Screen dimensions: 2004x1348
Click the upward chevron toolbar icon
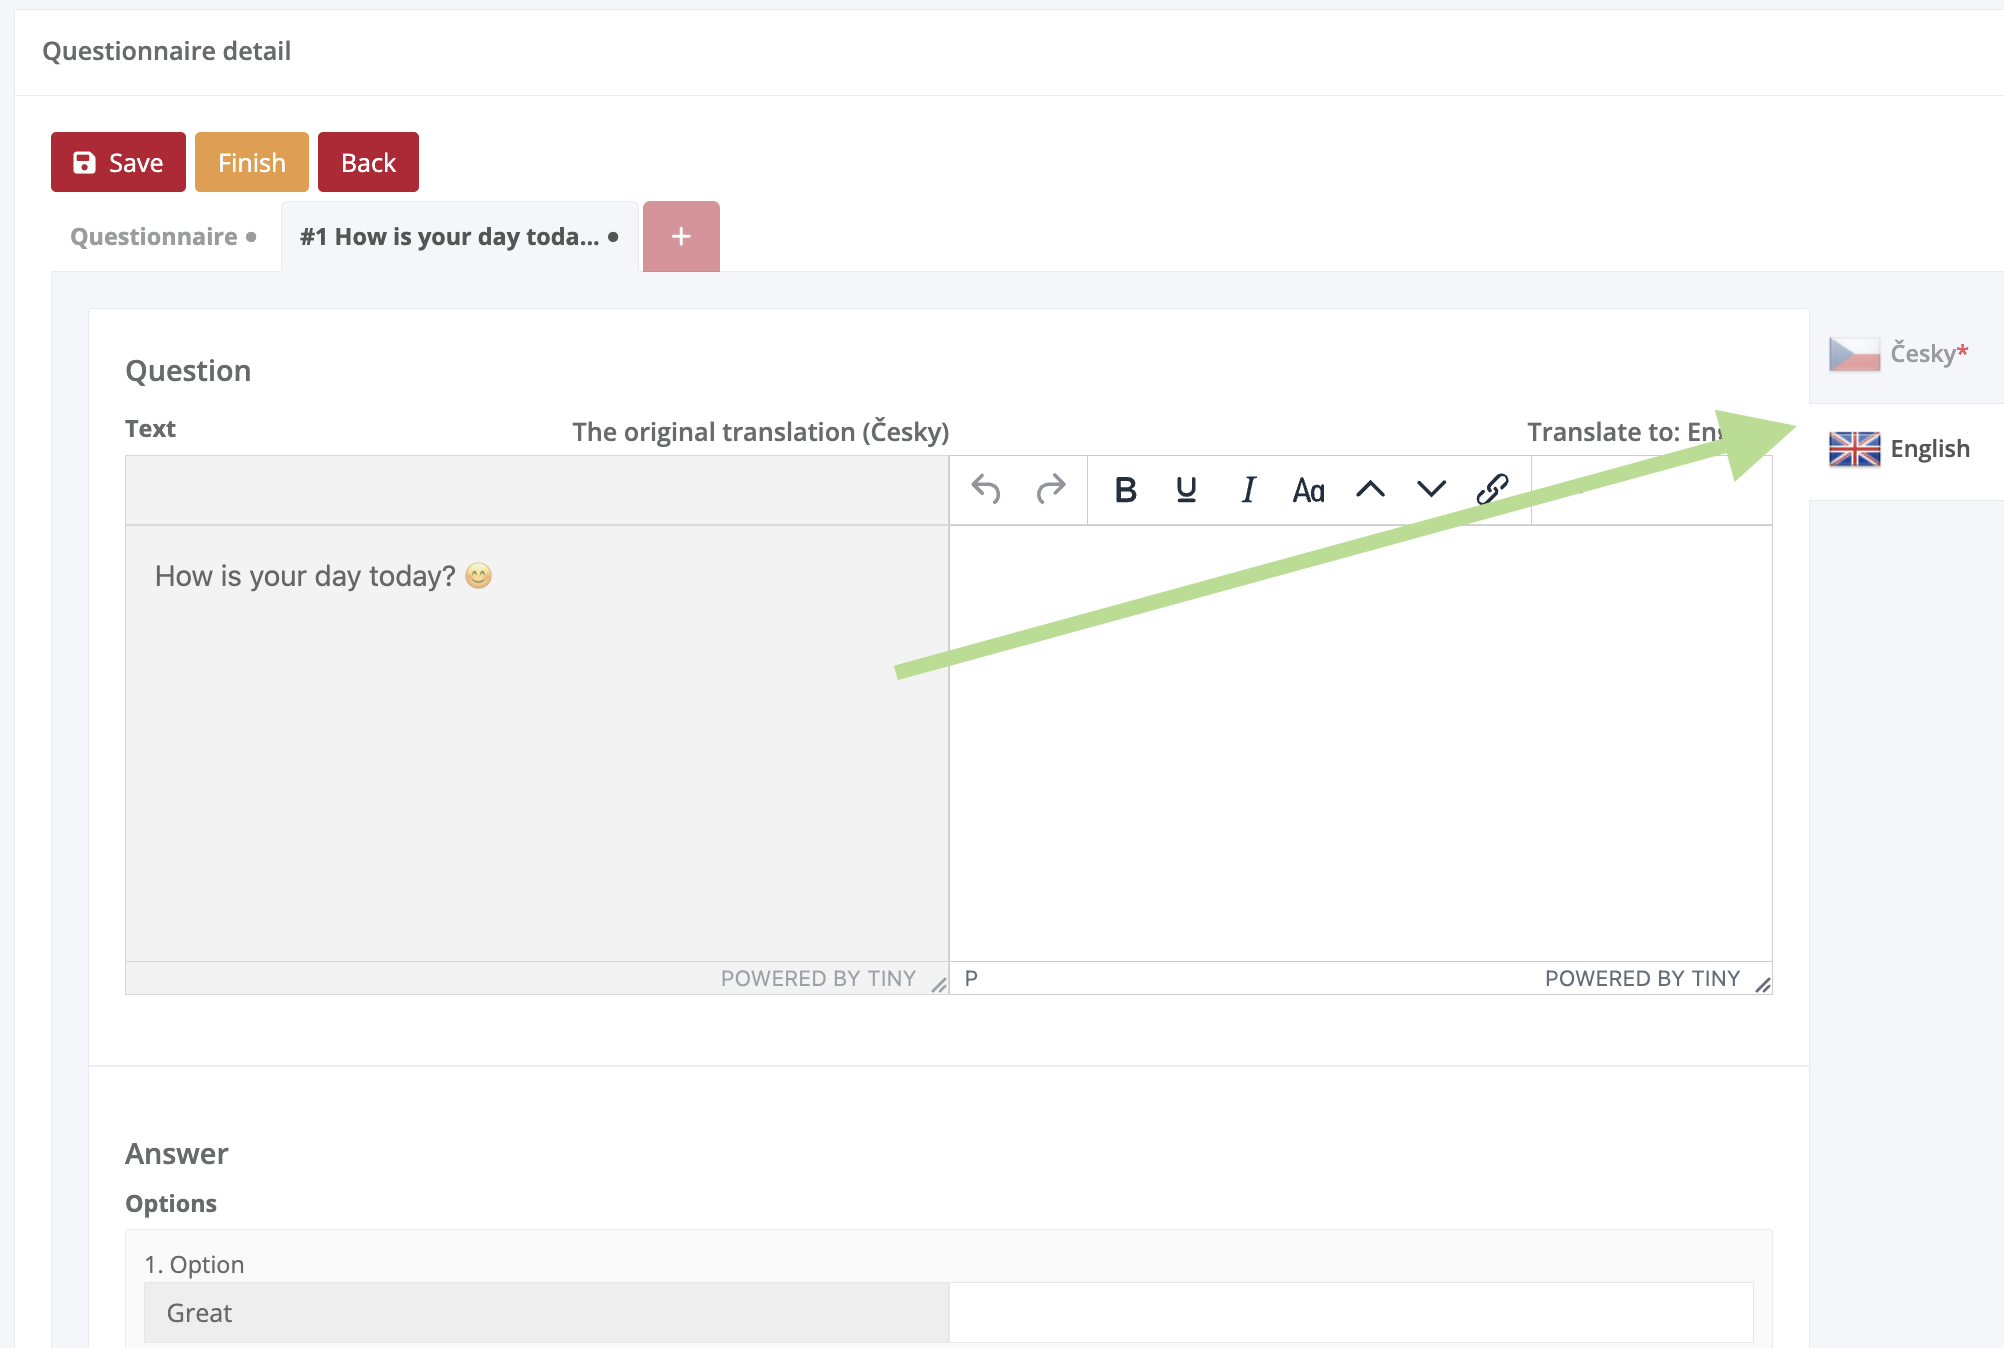pos(1370,489)
